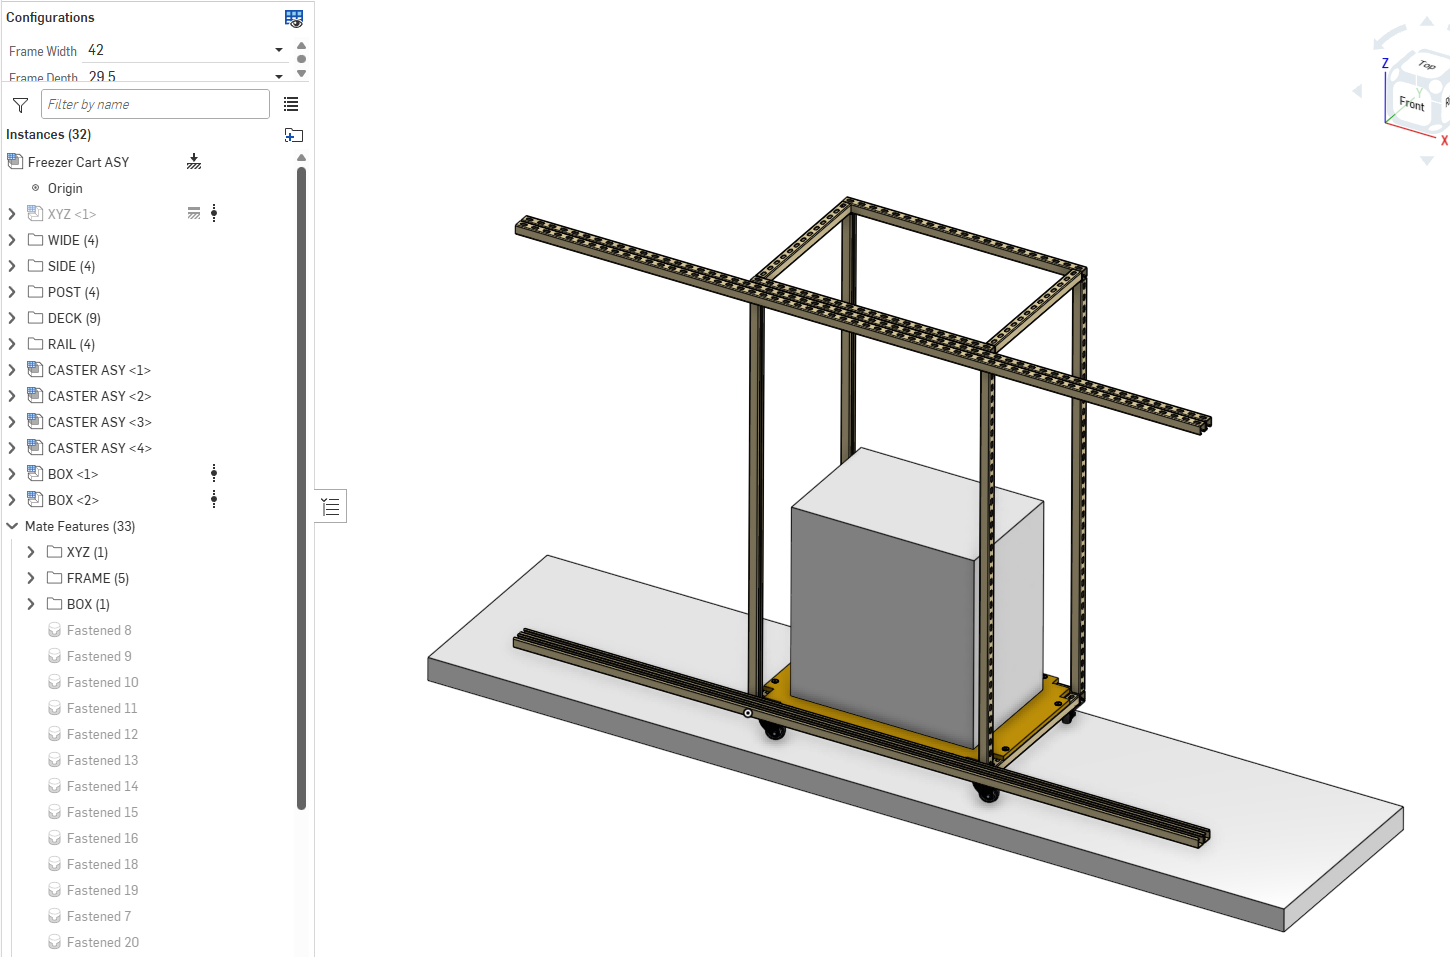Select Fastened 11 mate feature
Viewport: 1450px width, 957px height.
coord(102,708)
